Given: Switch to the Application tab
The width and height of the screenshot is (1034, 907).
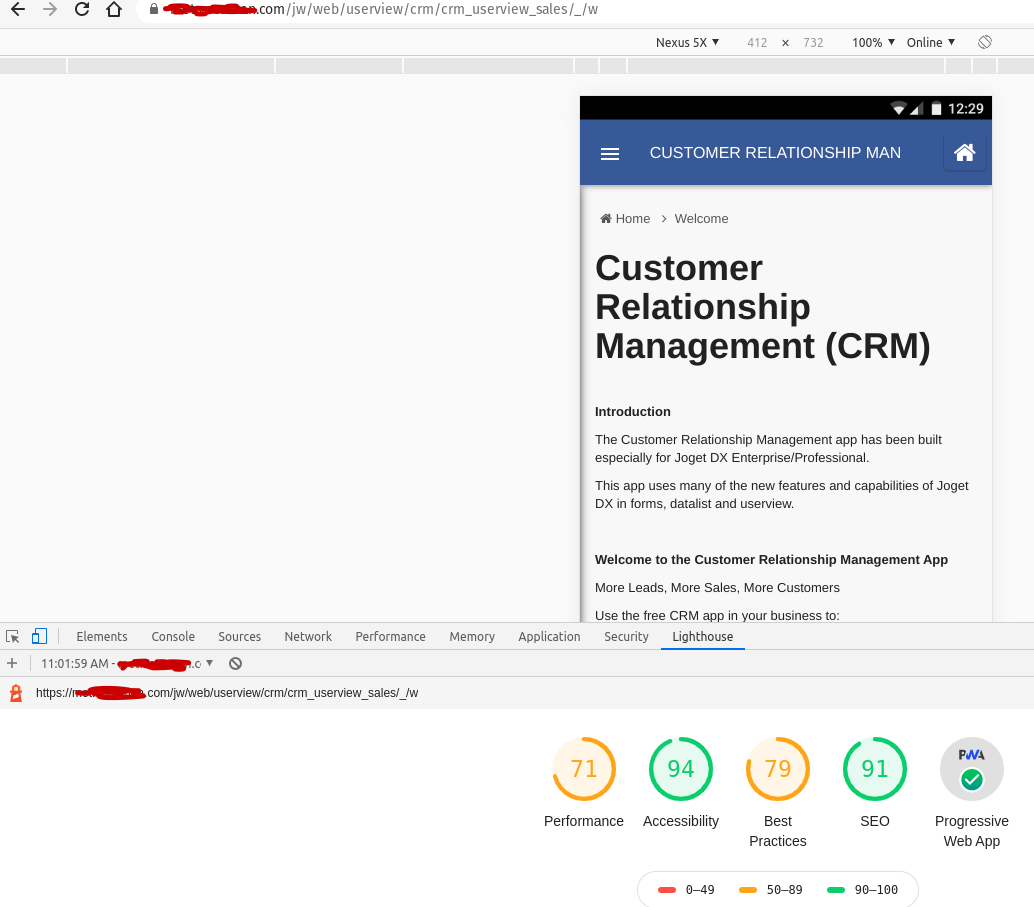Looking at the screenshot, I should 549,637.
